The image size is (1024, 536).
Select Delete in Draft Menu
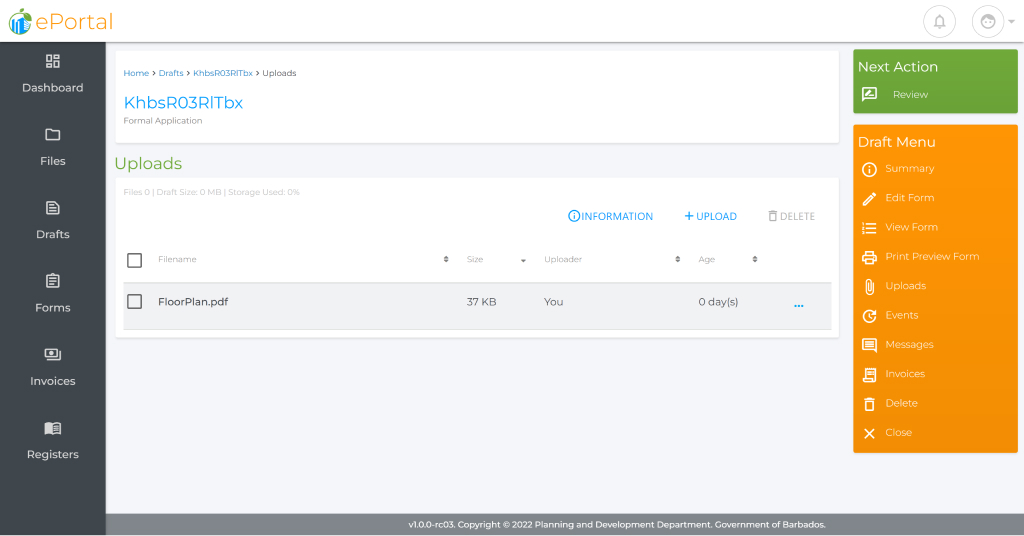901,403
